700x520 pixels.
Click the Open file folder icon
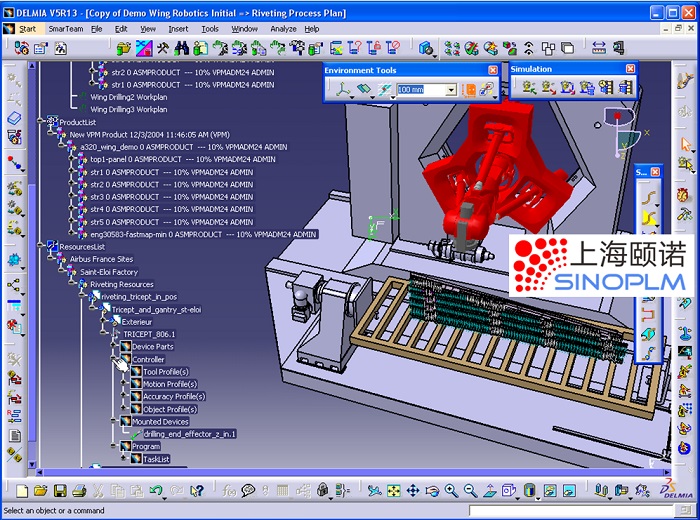click(41, 491)
